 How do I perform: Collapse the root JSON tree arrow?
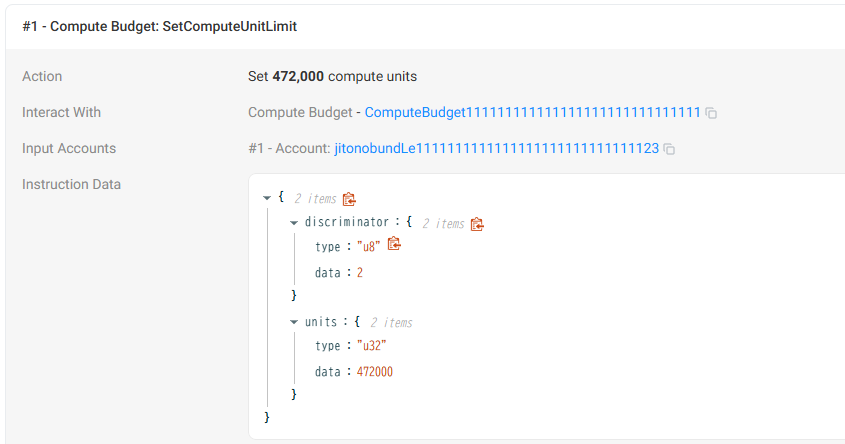pos(267,198)
